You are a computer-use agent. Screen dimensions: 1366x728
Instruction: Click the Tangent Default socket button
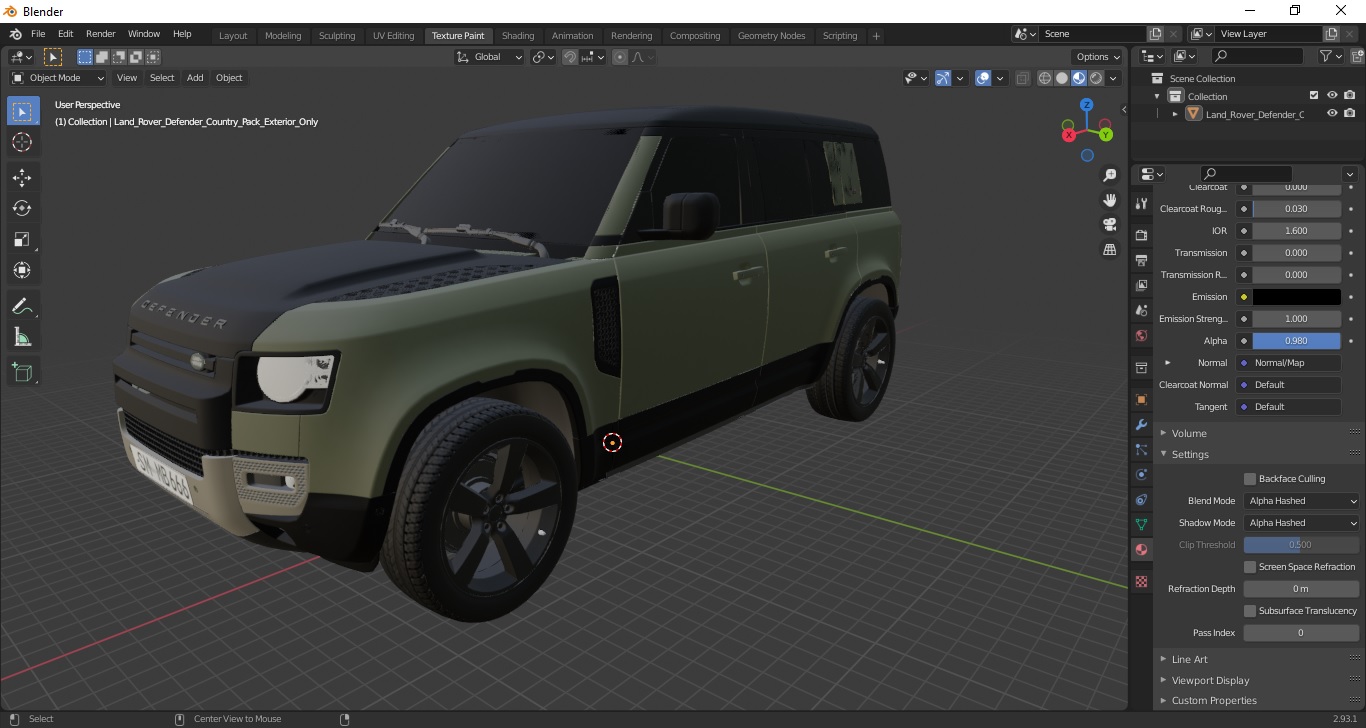tap(1288, 407)
